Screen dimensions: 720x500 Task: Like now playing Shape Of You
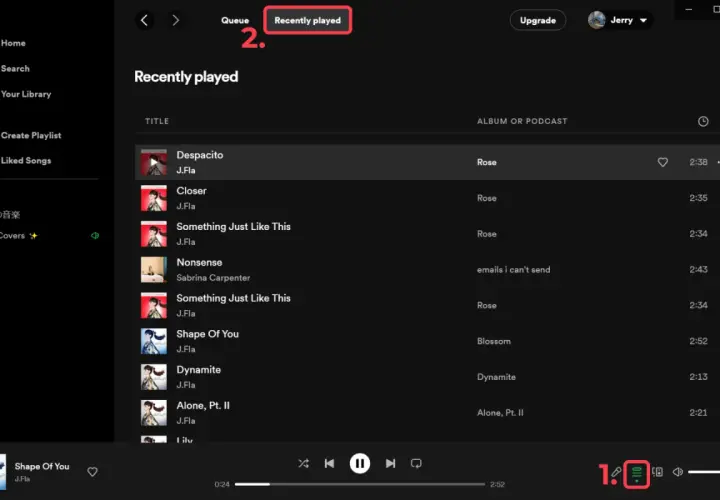[x=92, y=472]
